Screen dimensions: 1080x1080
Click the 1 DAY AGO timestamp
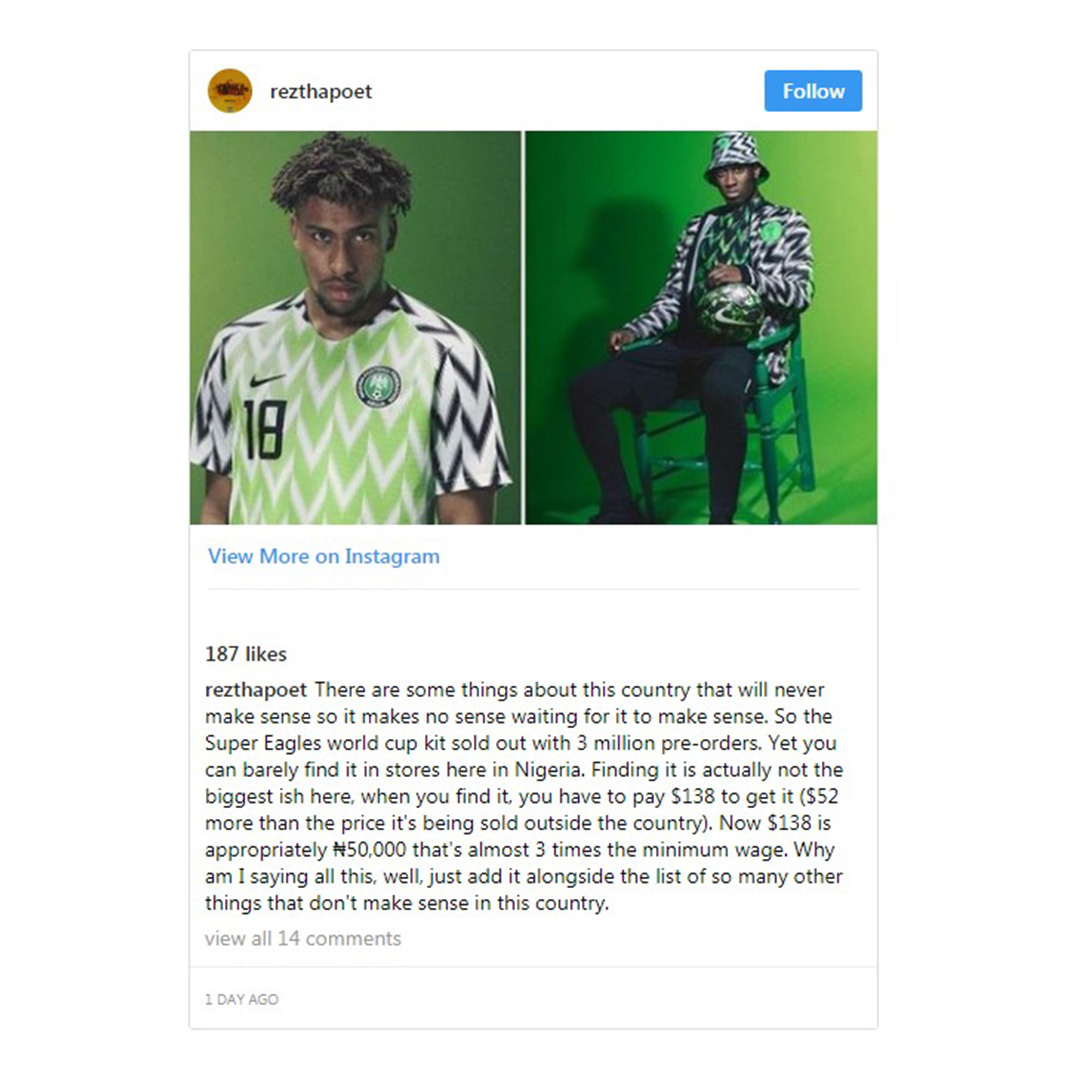click(x=242, y=999)
